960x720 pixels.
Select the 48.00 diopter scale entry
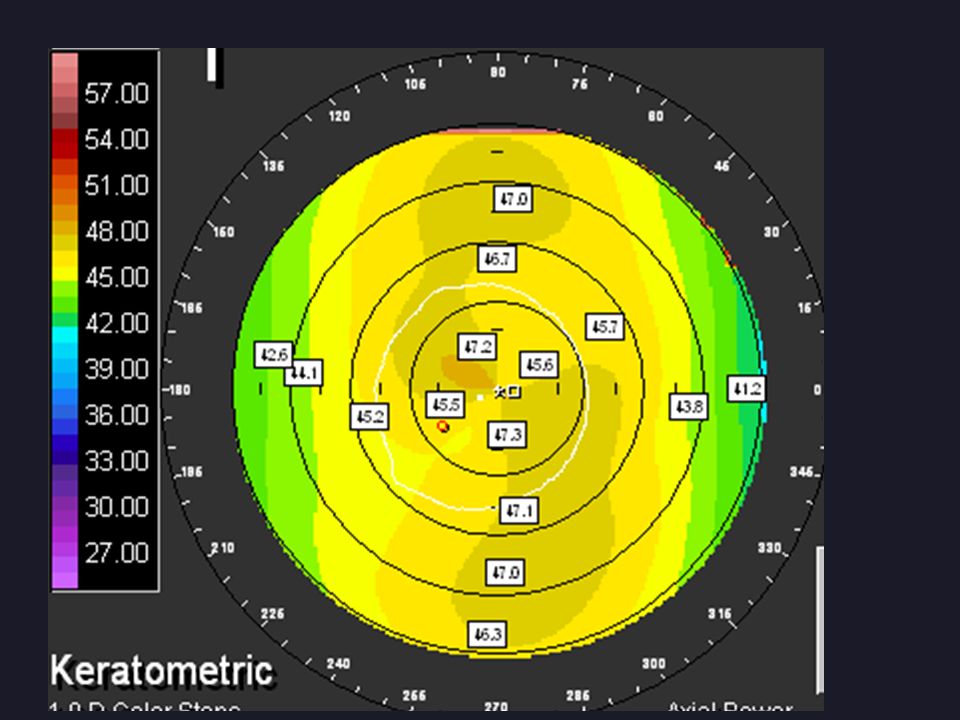(x=116, y=231)
